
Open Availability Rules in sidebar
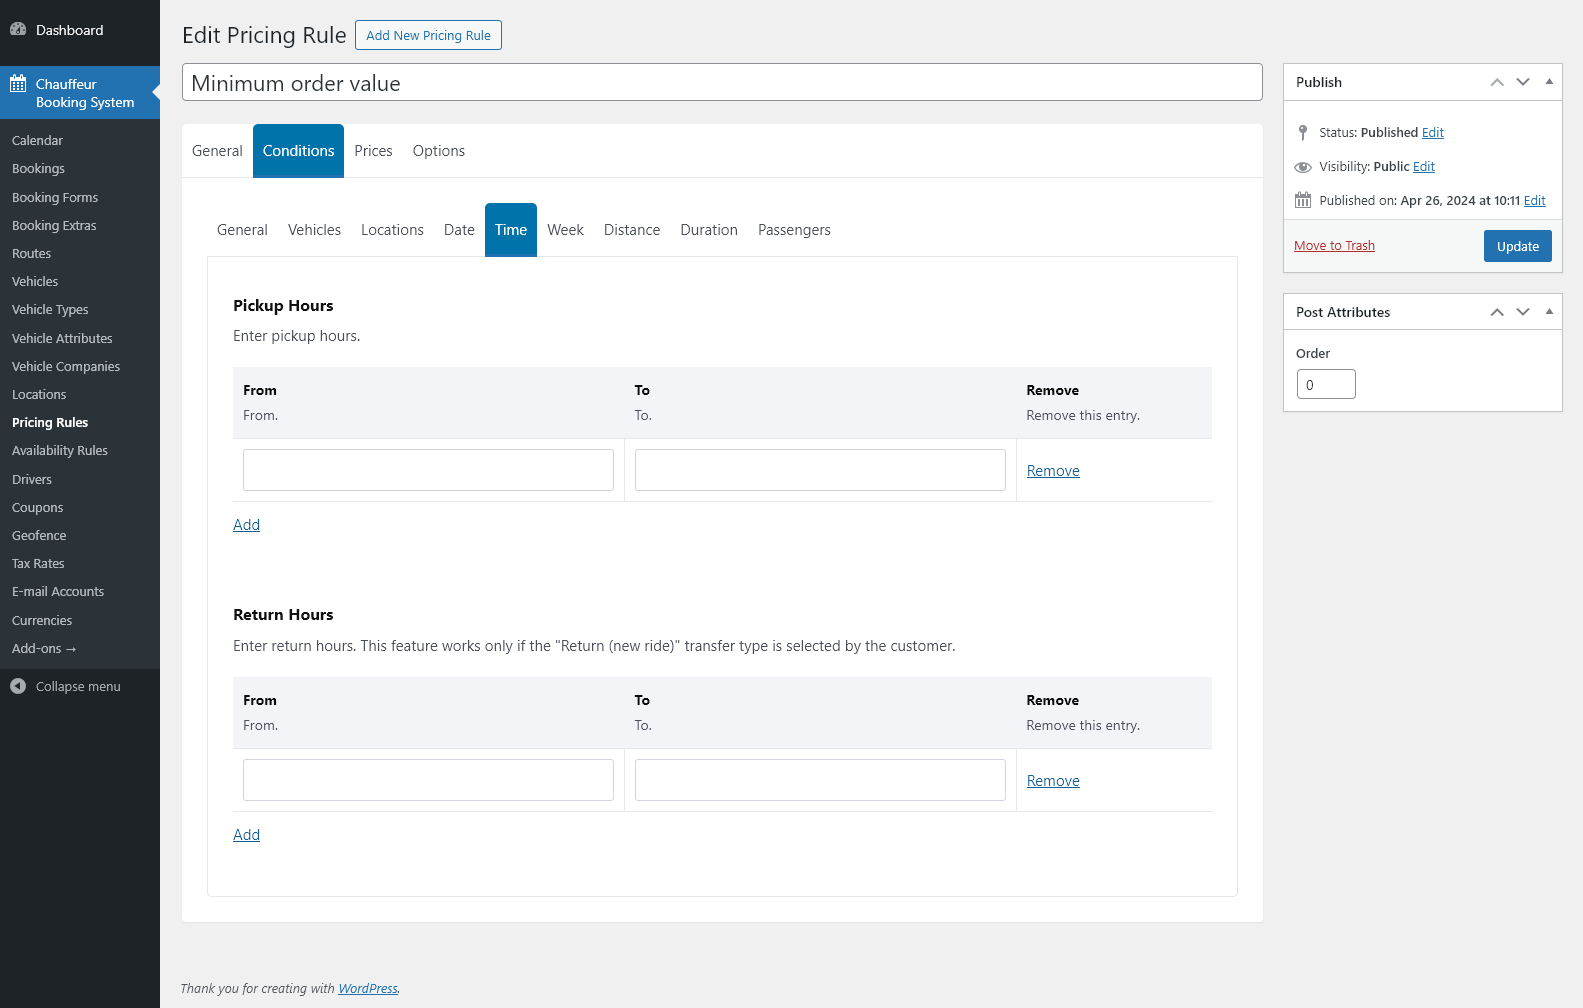60,451
